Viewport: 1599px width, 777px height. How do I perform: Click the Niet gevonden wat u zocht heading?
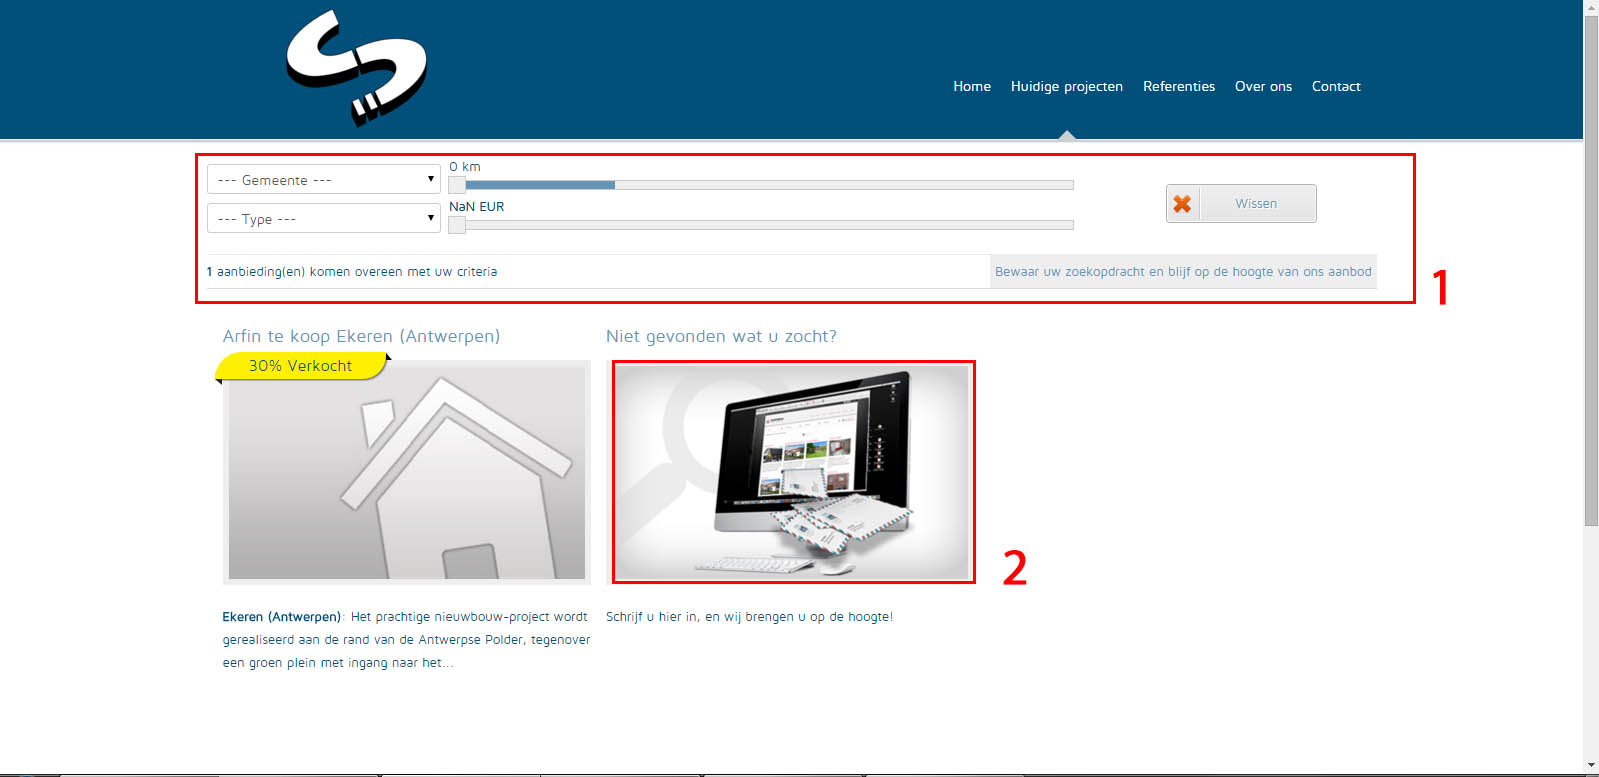click(x=721, y=337)
